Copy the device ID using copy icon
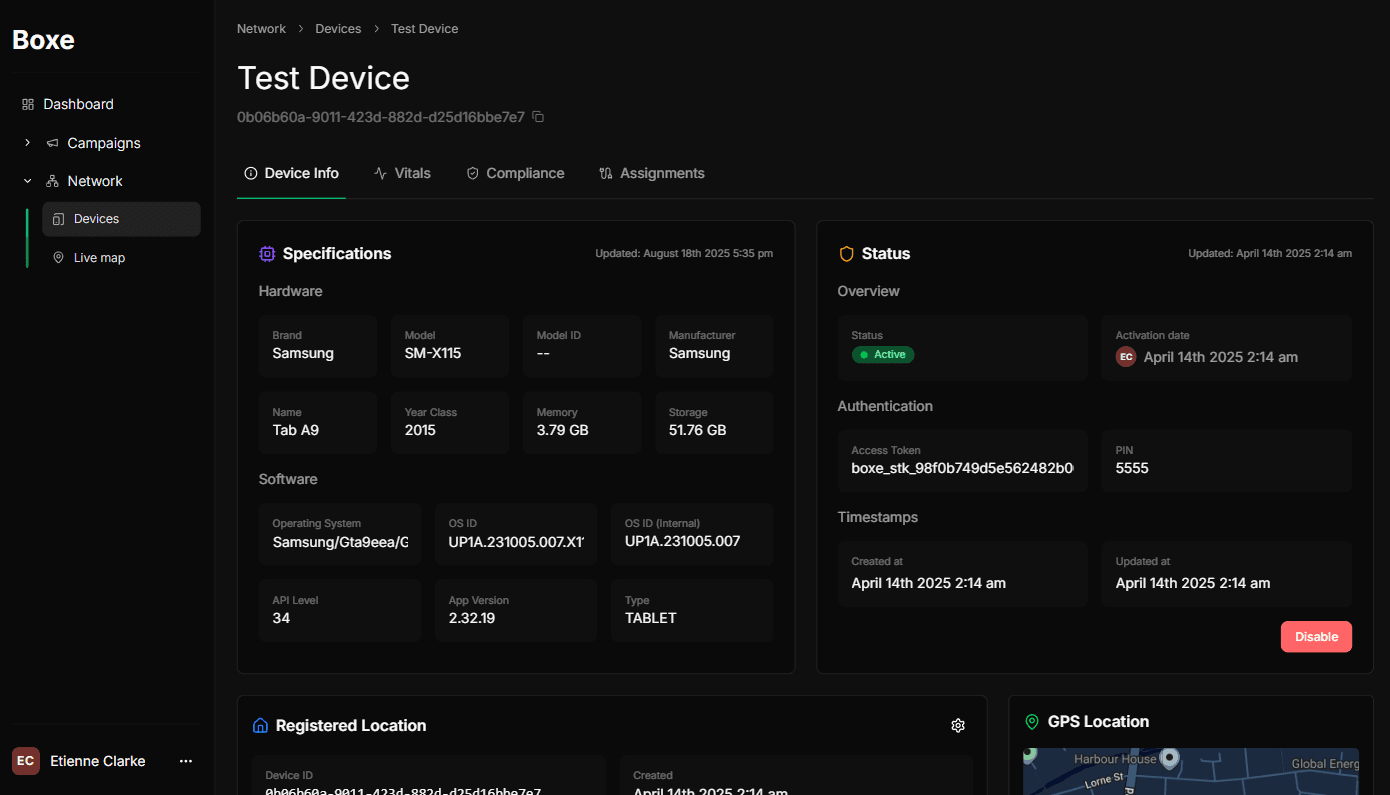The height and width of the screenshot is (795, 1390). 538,117
